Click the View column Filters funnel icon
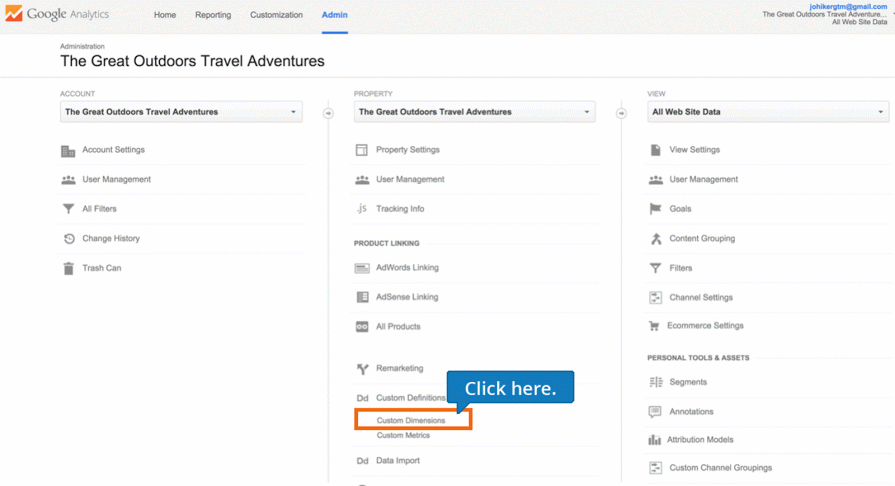Screen dimensions: 895x486 (x=655, y=268)
